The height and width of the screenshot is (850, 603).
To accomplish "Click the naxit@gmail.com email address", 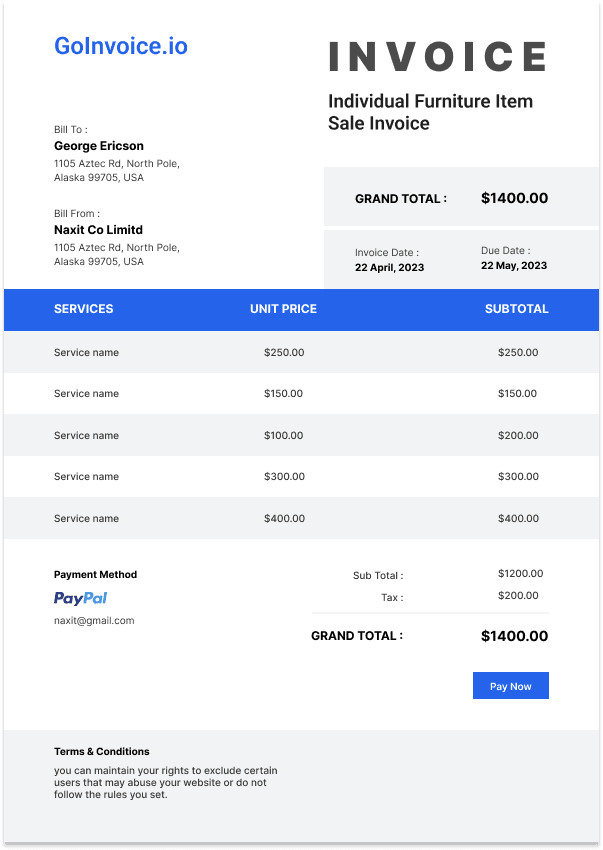I will [94, 621].
